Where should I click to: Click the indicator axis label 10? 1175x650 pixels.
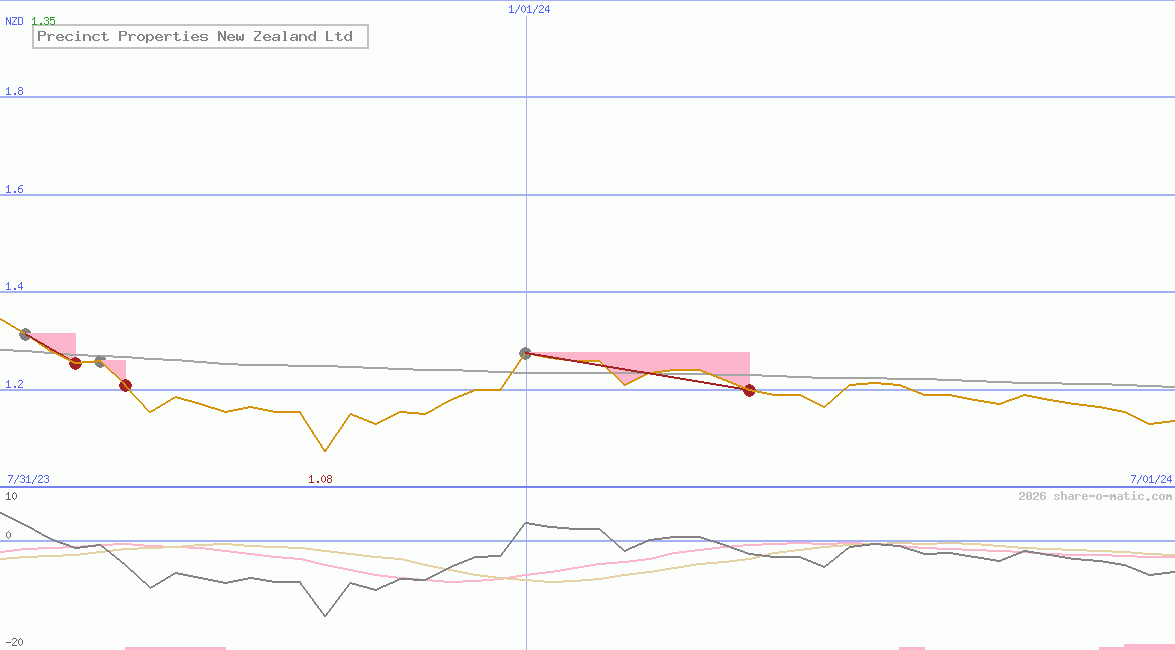click(11, 496)
